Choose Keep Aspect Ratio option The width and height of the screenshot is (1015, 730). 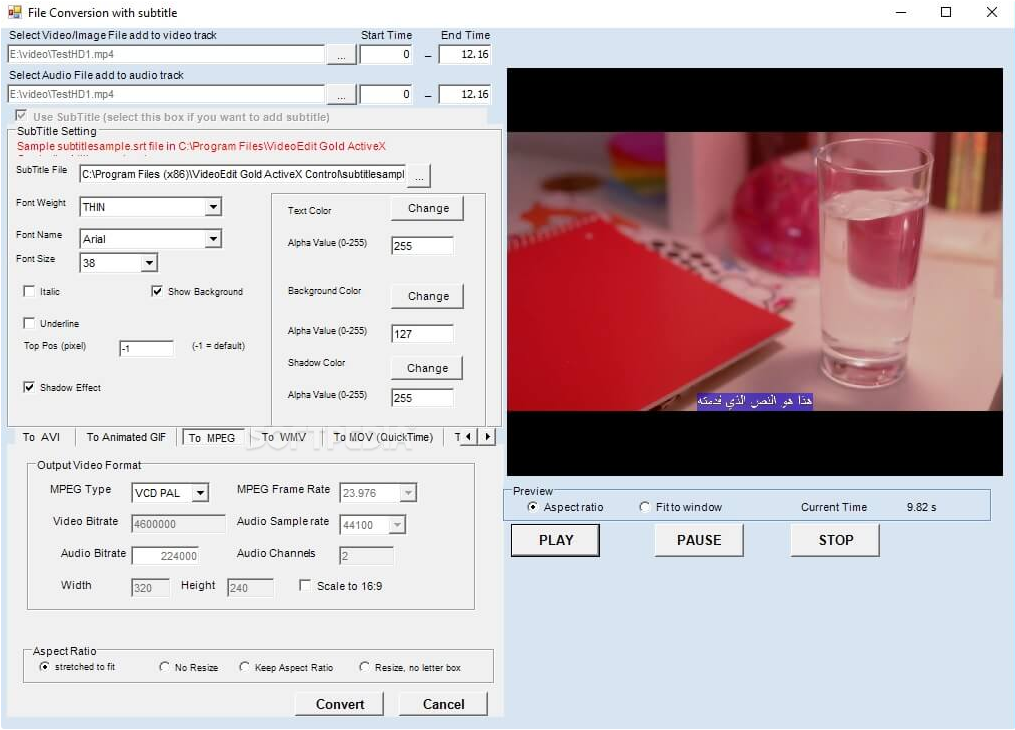[244, 667]
